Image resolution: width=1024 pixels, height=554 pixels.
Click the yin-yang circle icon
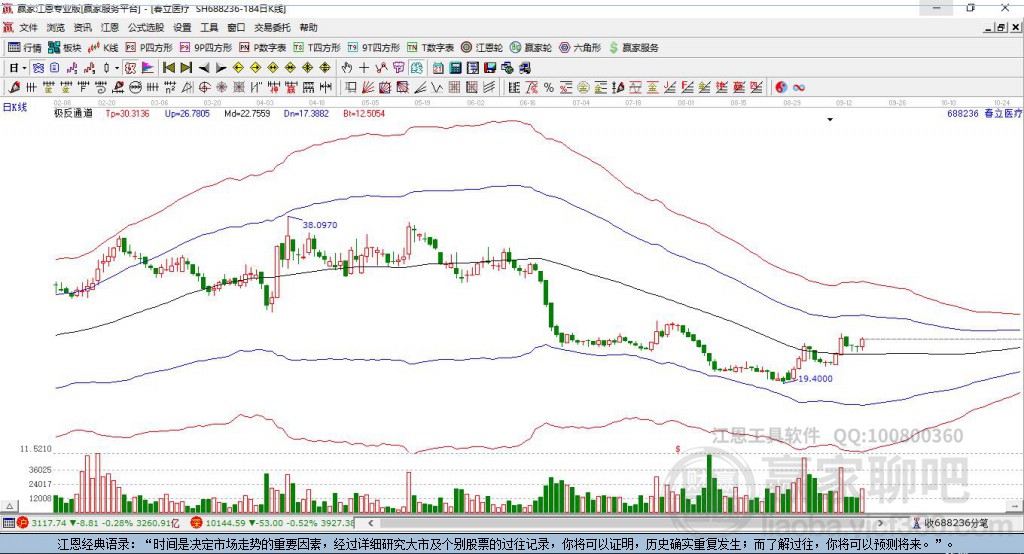(x=781, y=88)
